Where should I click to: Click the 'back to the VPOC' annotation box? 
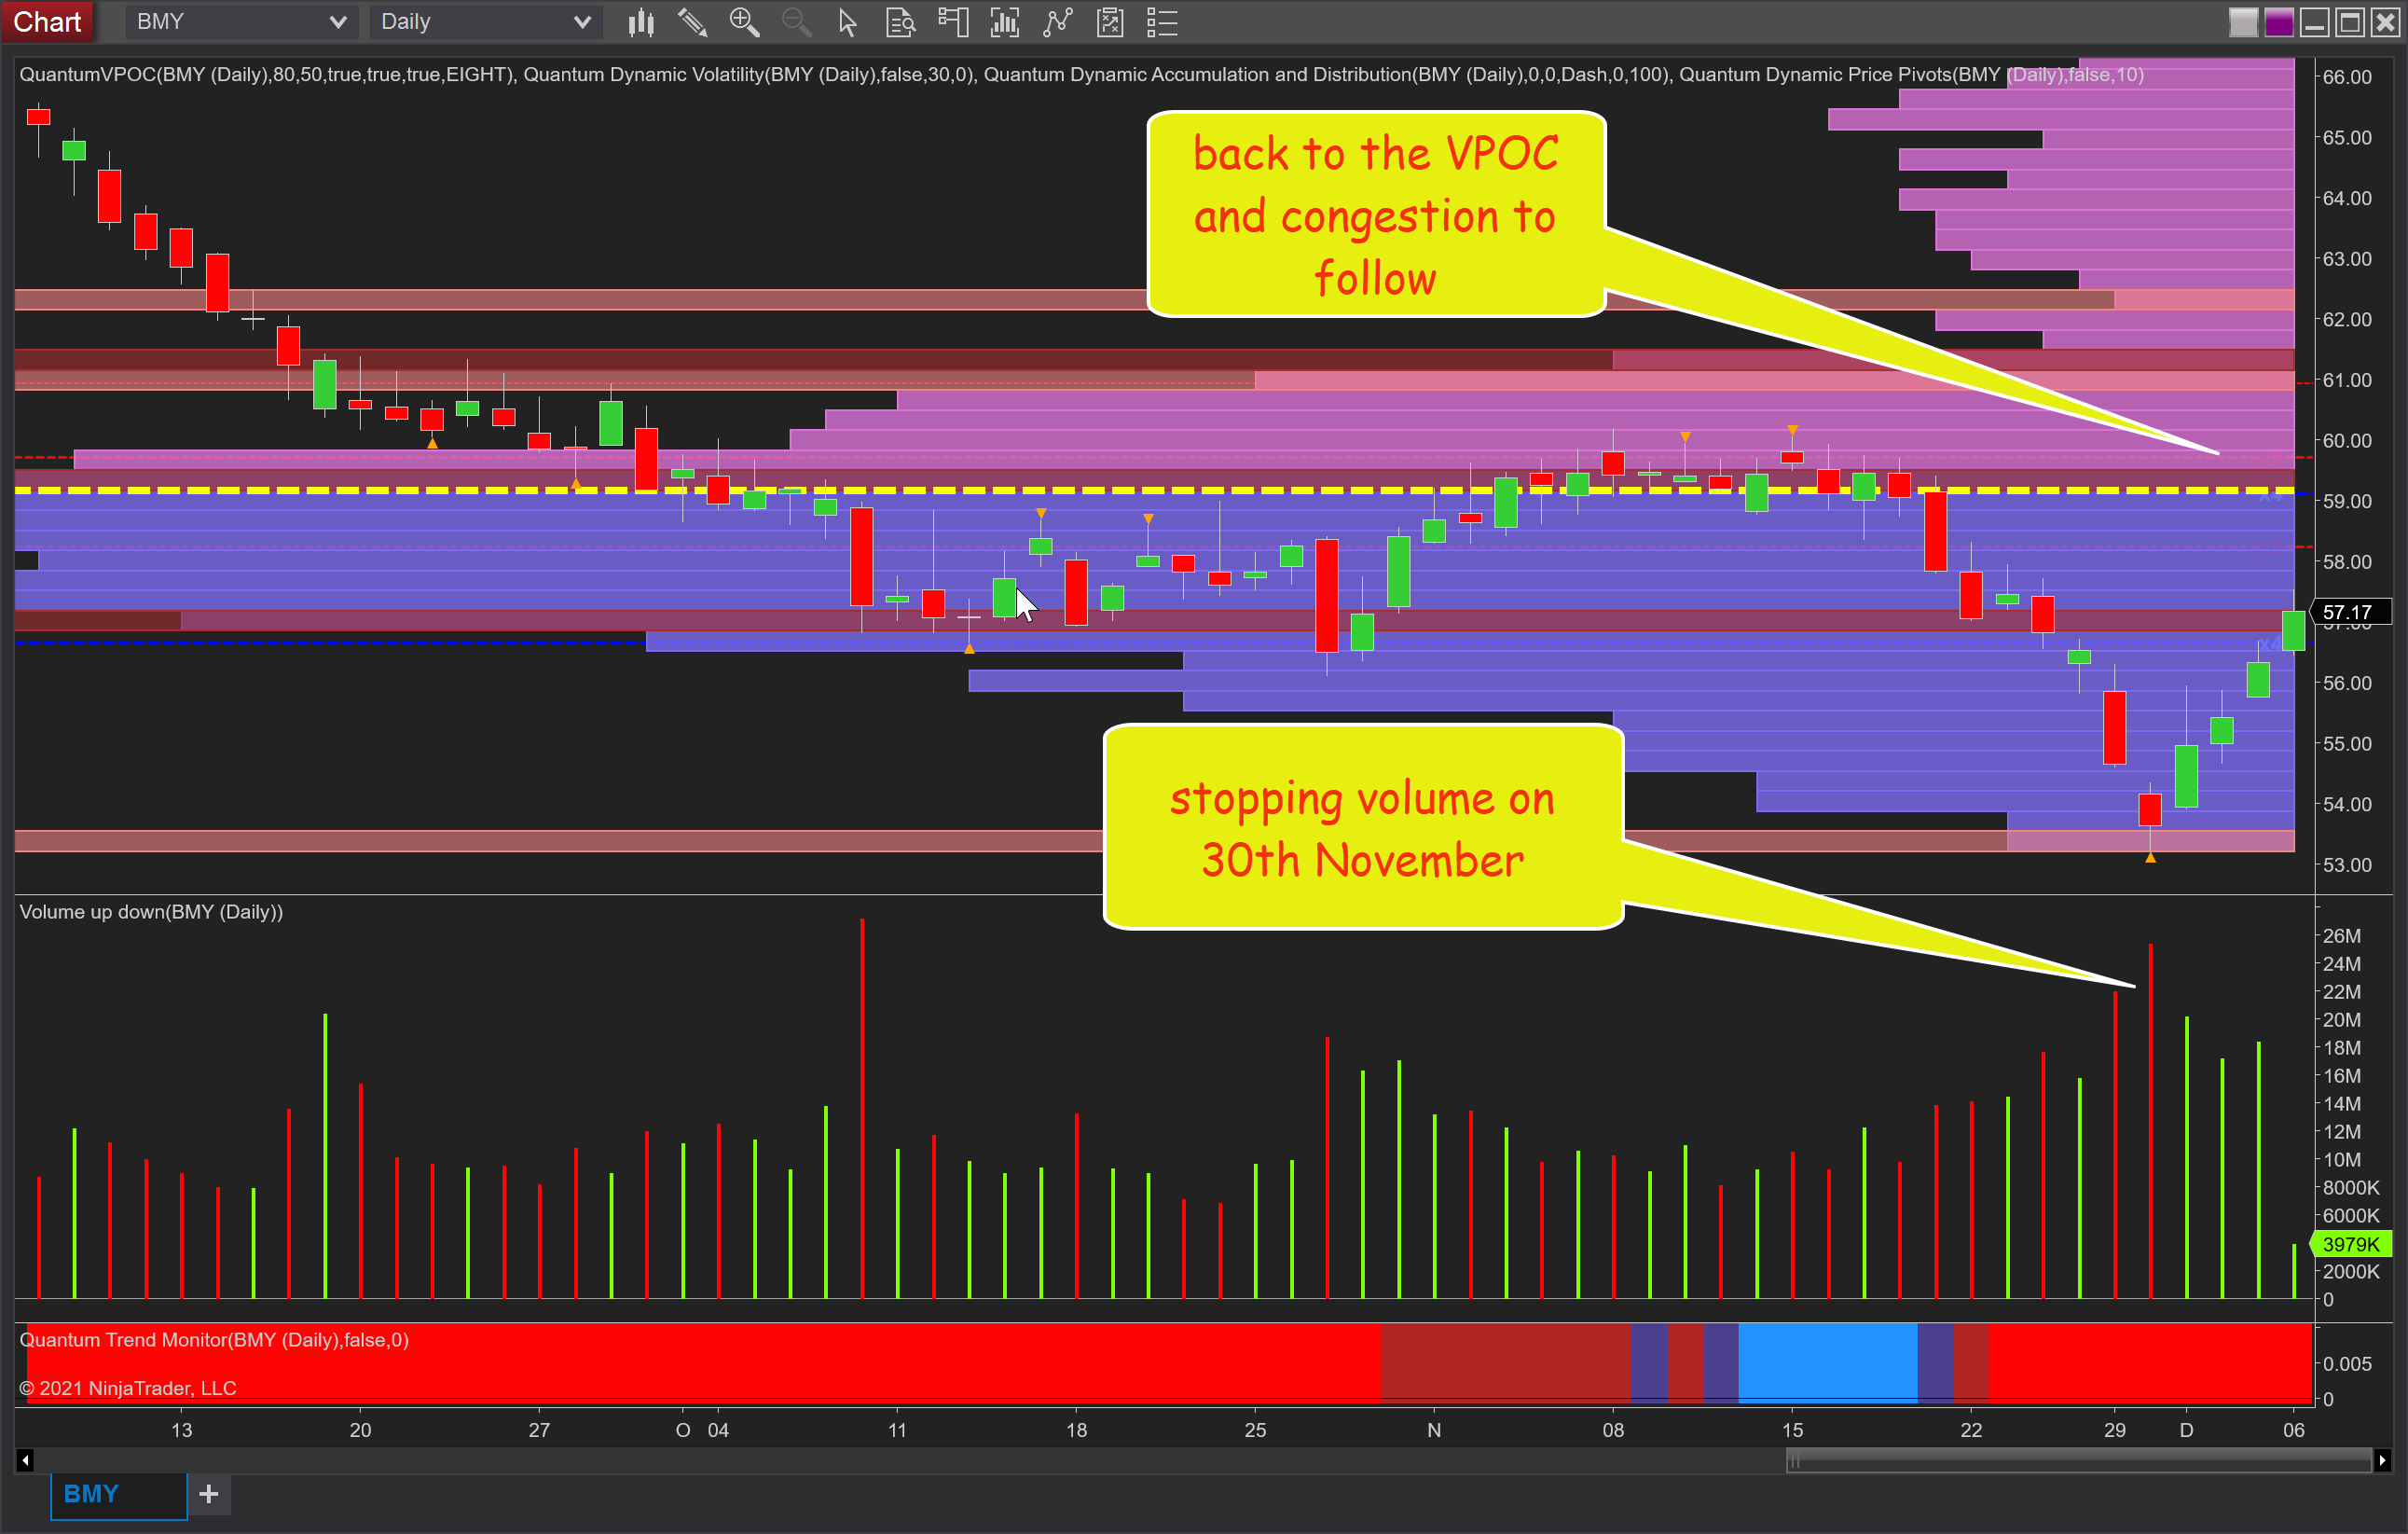[x=1376, y=215]
